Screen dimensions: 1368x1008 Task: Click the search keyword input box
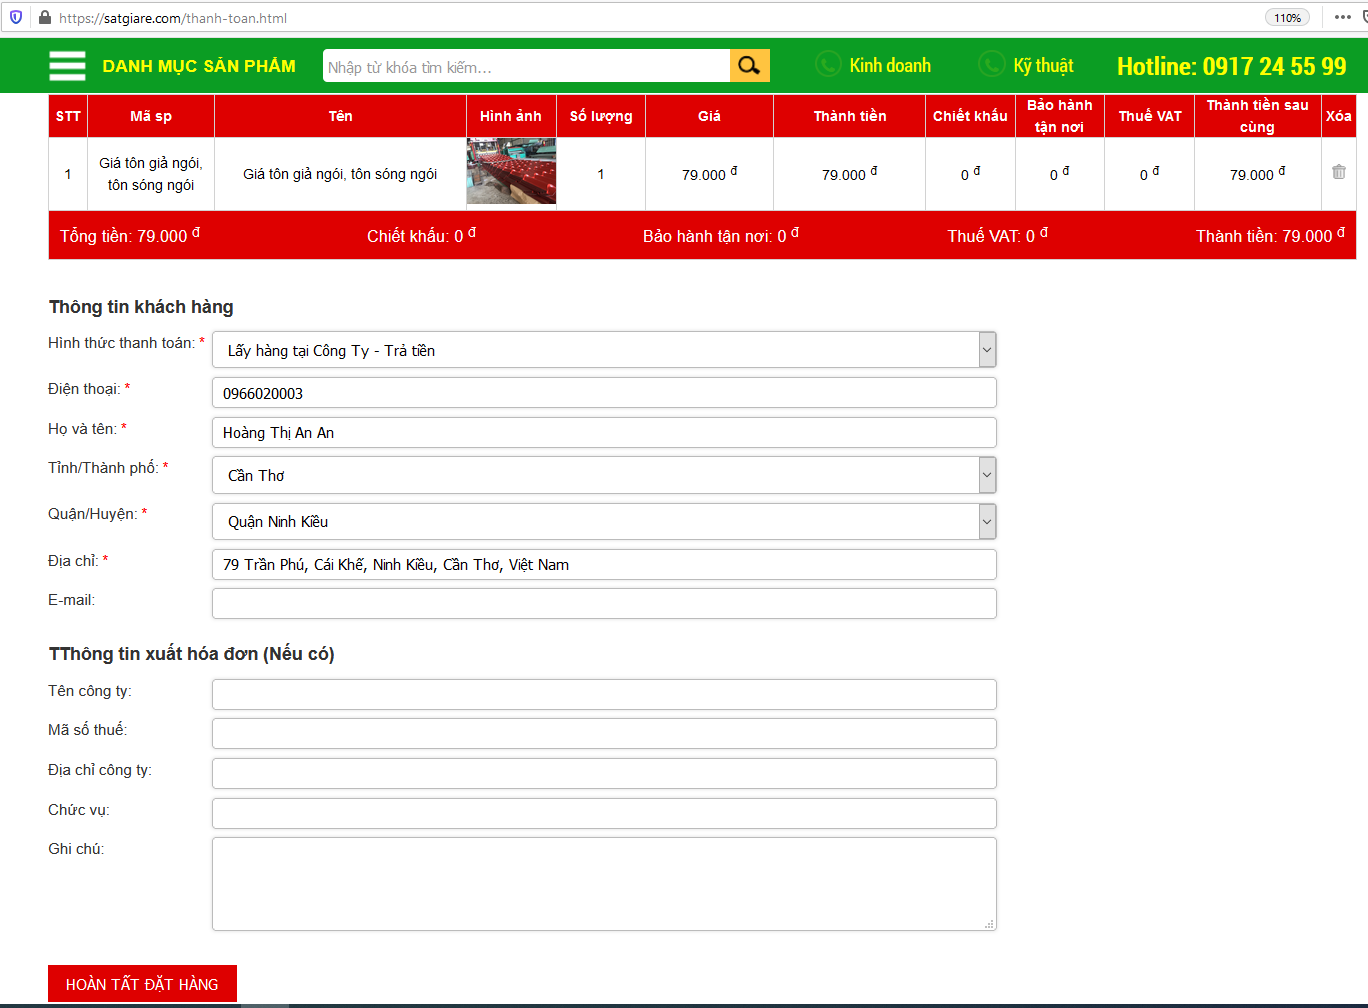pos(526,67)
